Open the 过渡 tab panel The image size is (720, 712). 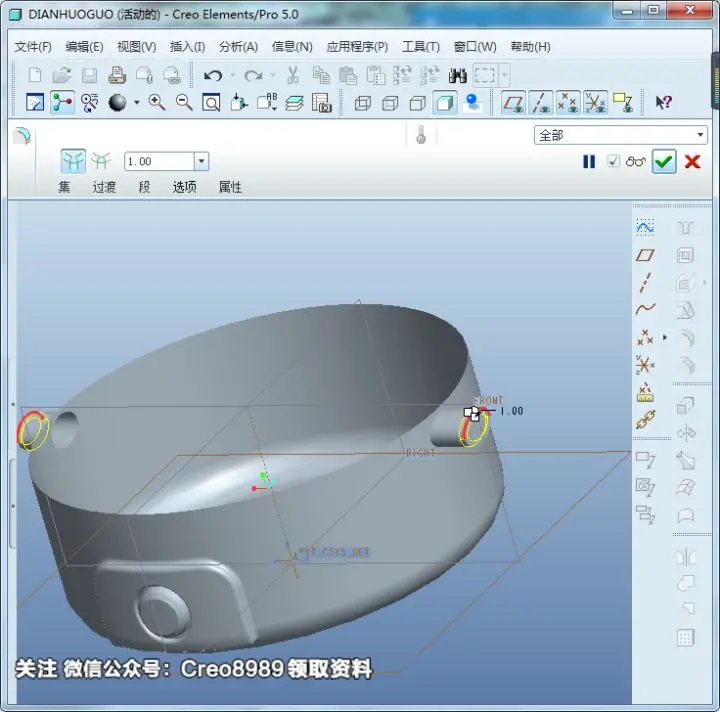pyautogui.click(x=104, y=187)
